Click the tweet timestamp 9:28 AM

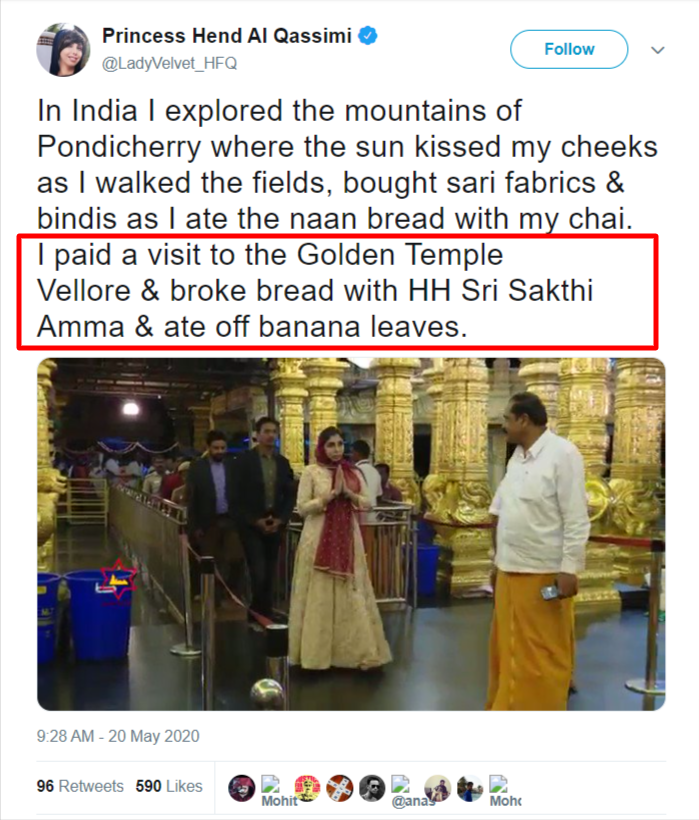pyautogui.click(x=118, y=736)
